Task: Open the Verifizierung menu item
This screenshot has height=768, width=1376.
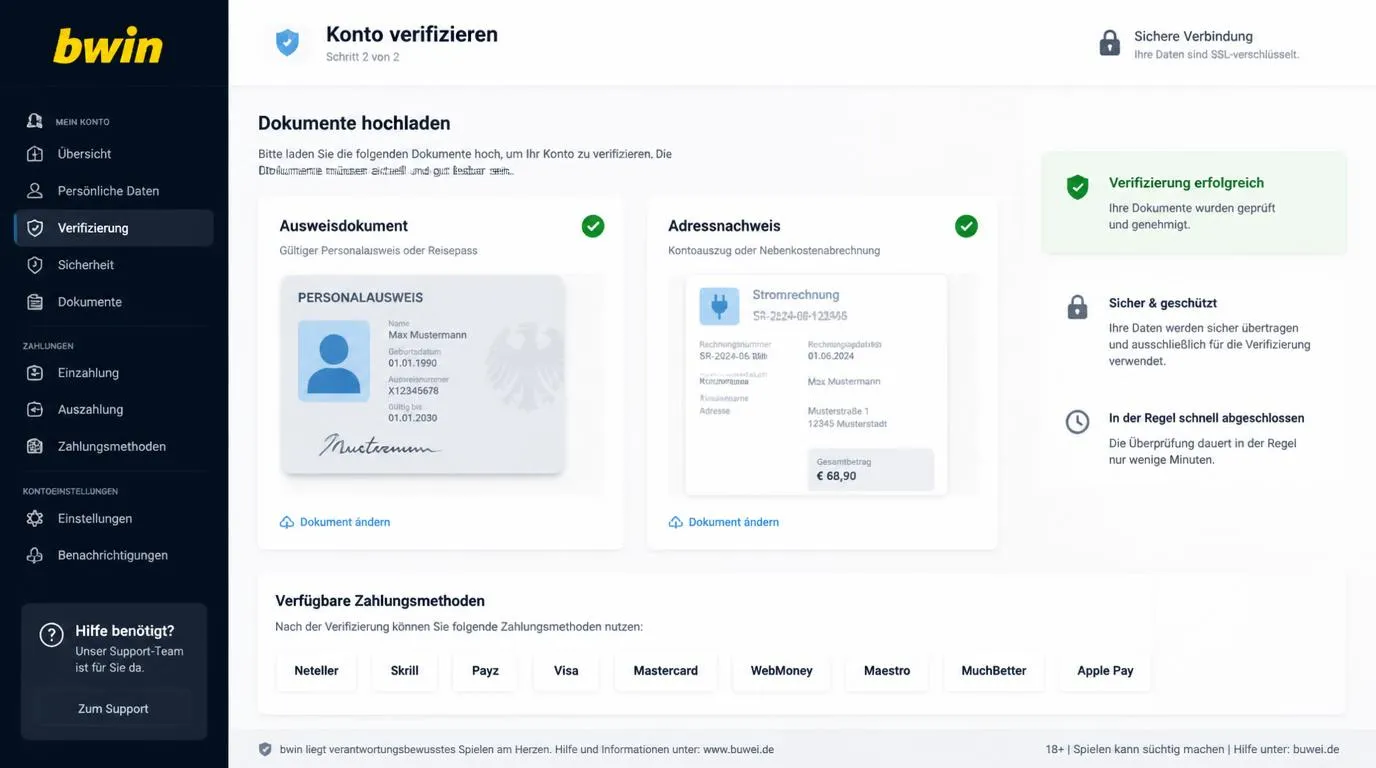Action: click(x=114, y=228)
